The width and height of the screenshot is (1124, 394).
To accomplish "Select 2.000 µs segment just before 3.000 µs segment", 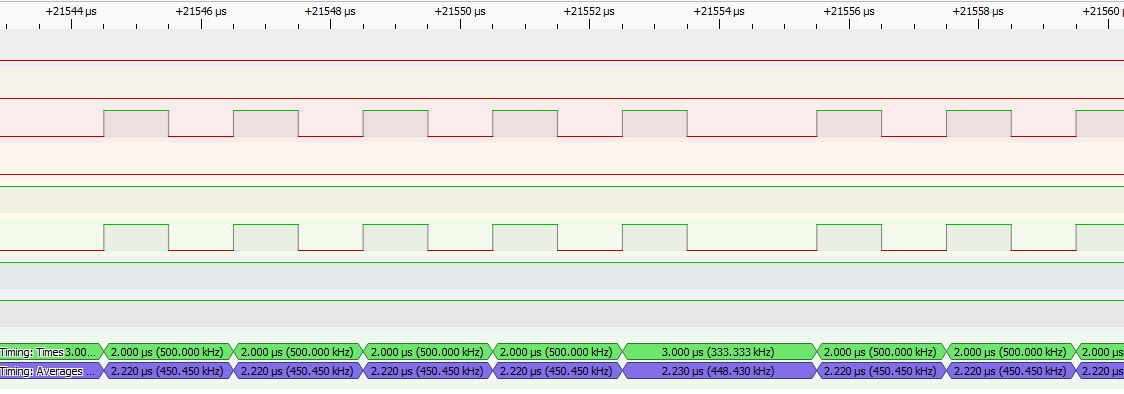I will pyautogui.click(x=558, y=352).
